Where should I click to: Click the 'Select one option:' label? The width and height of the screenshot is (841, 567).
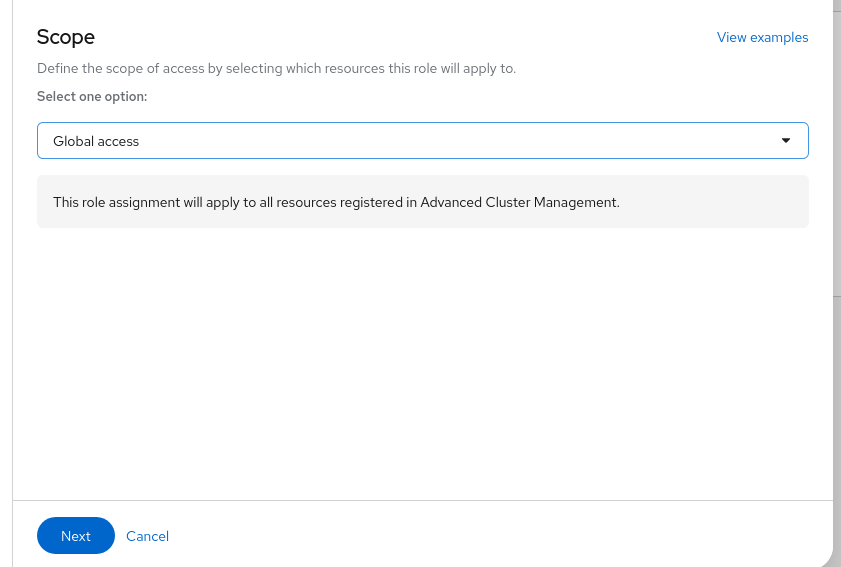(92, 96)
